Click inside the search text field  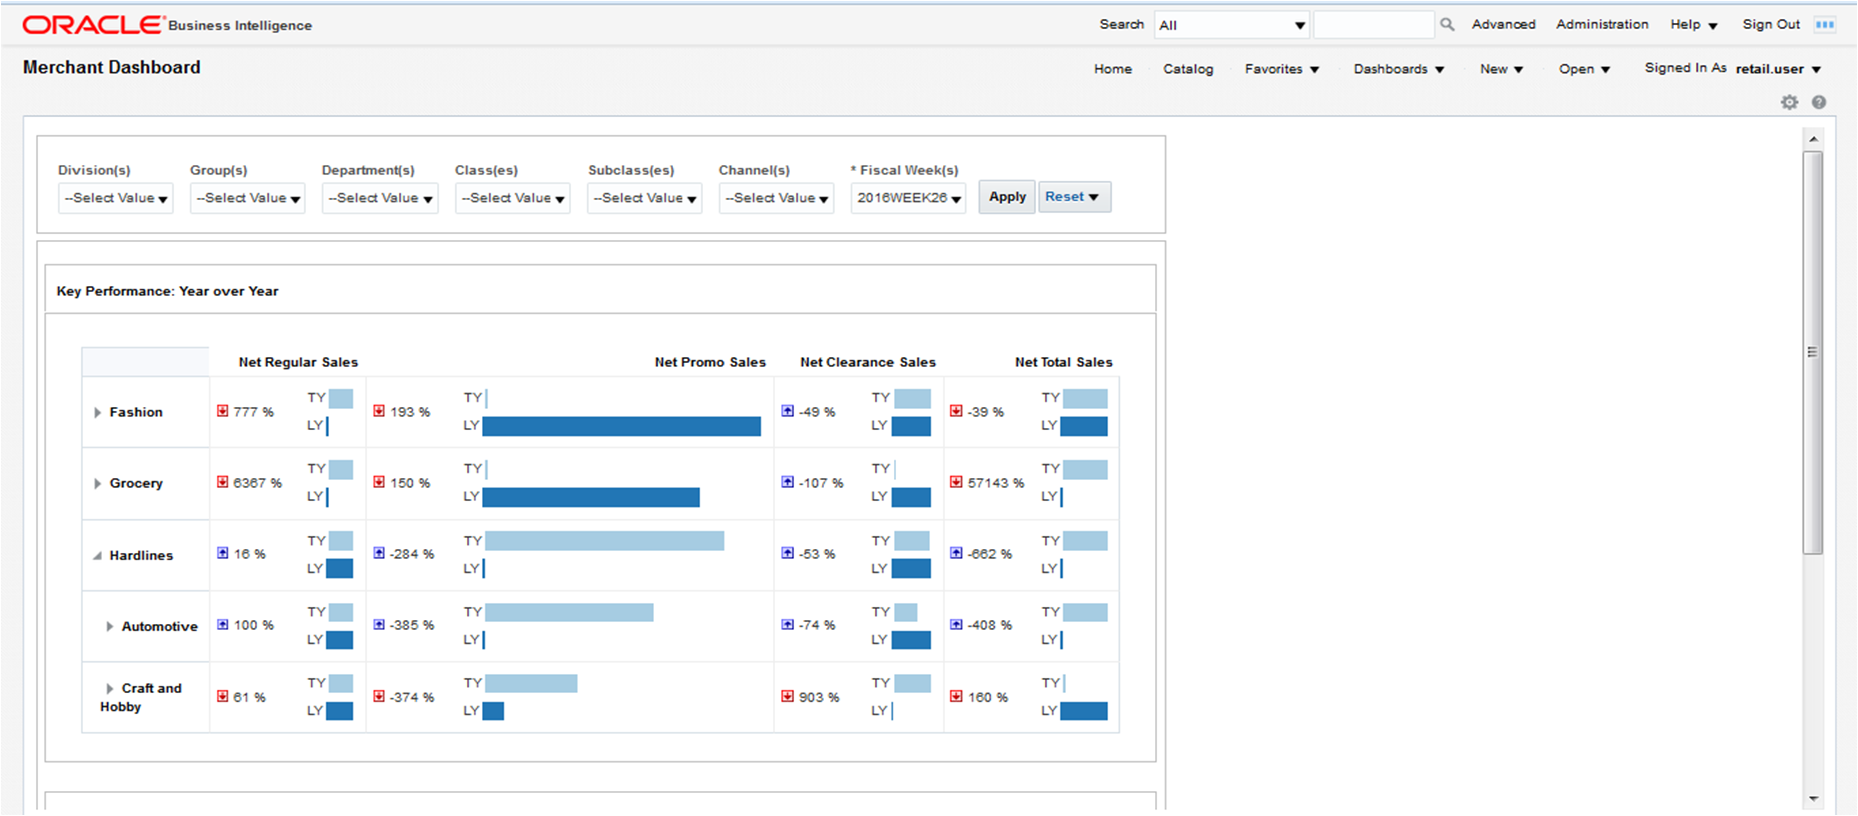(x=1374, y=25)
